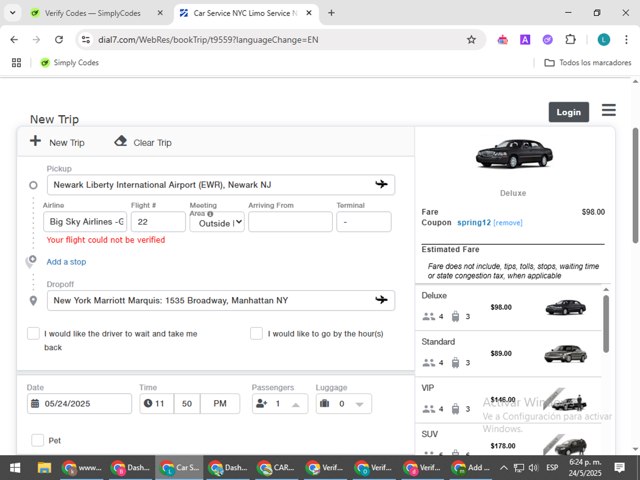Viewport: 640px width, 480px height.
Task: Click the Meeting Area info icon
Action: [210, 214]
